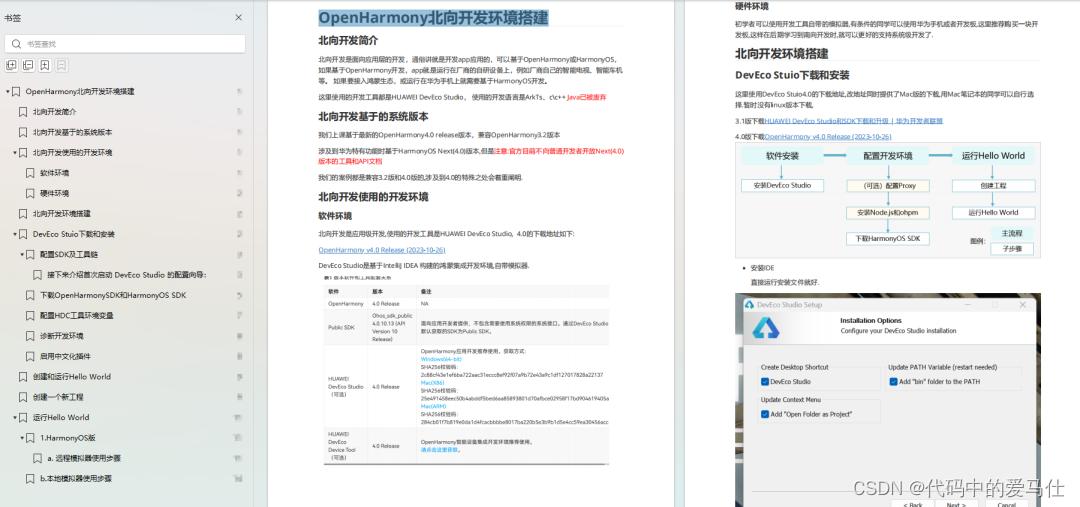This screenshot has width=1080, height=507.
Task: Click bookmark icon beside 软件环境 in panel
Action: (30, 173)
